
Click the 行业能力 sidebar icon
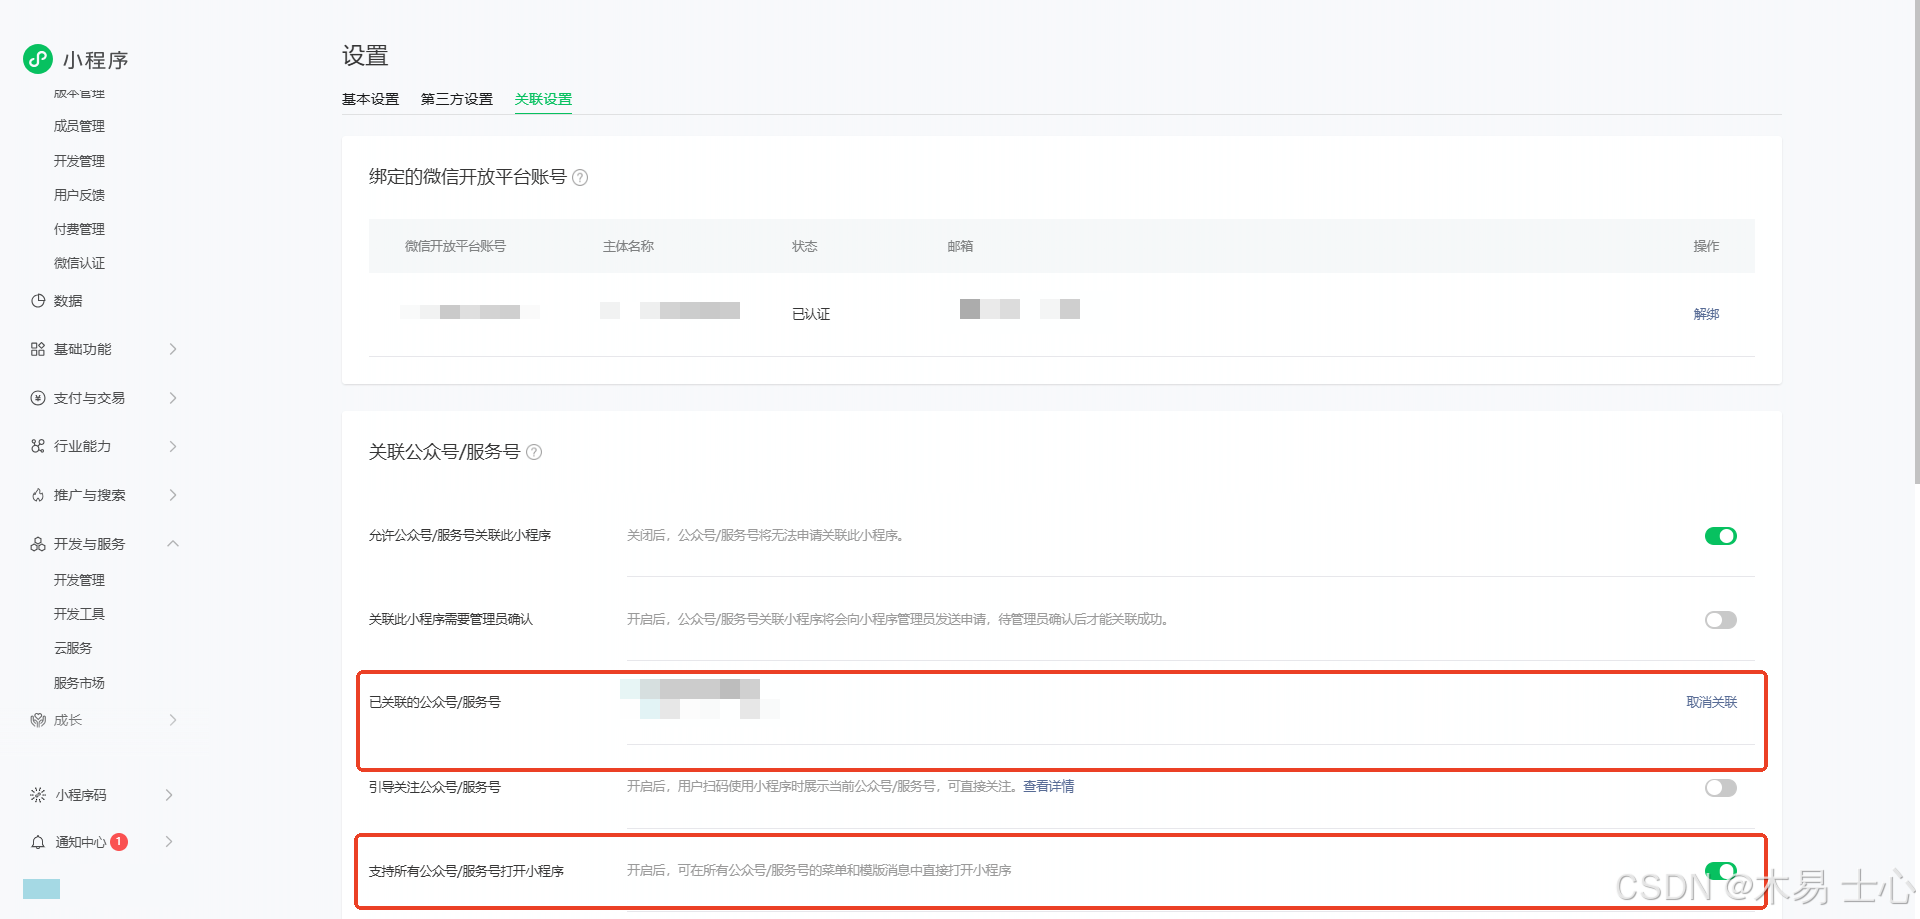point(37,446)
